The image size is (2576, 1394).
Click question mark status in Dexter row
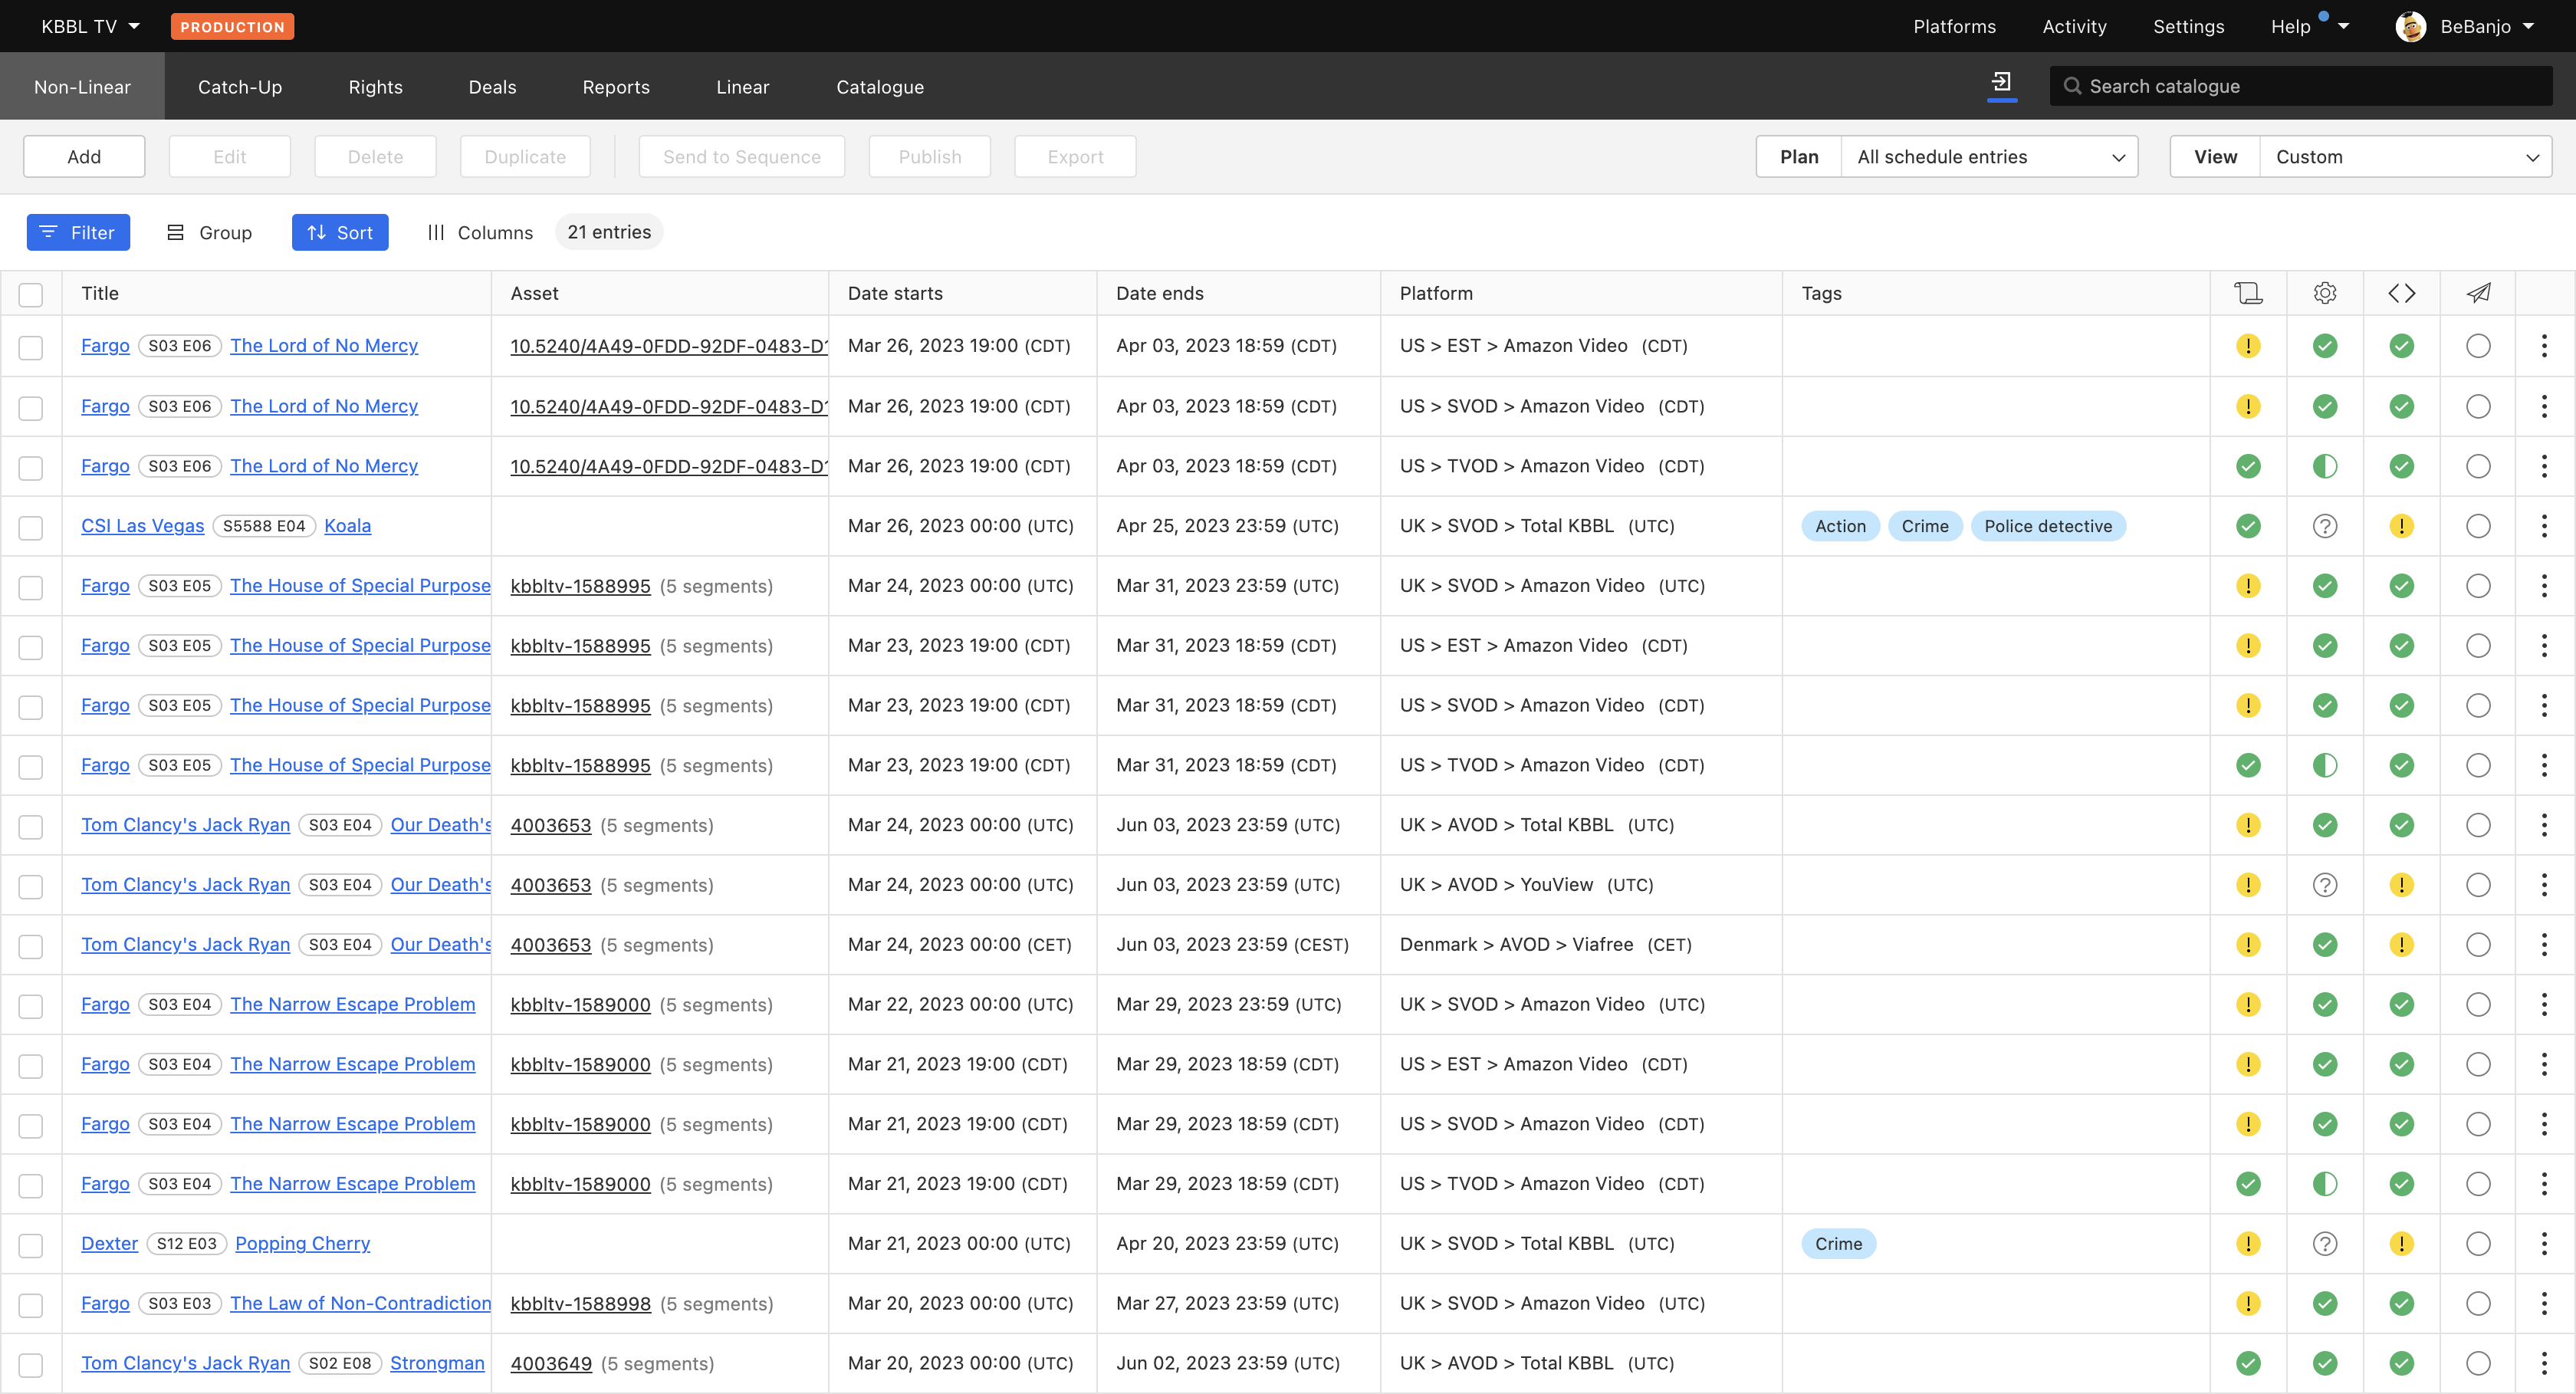(2324, 1243)
